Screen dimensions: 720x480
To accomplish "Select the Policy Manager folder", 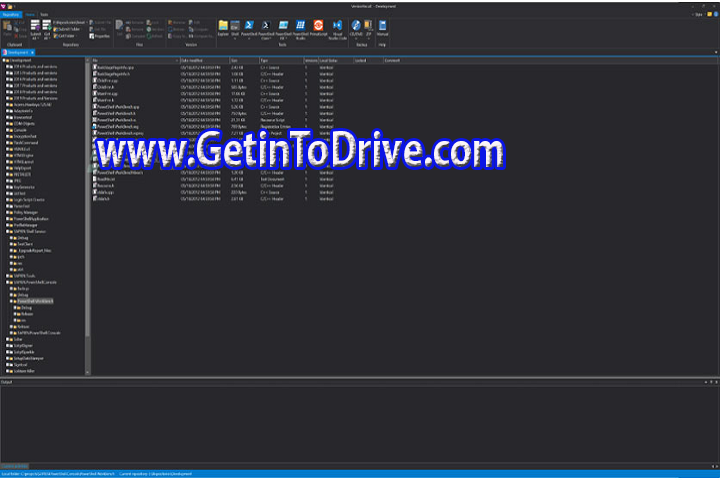I will pyautogui.click(x=26, y=213).
